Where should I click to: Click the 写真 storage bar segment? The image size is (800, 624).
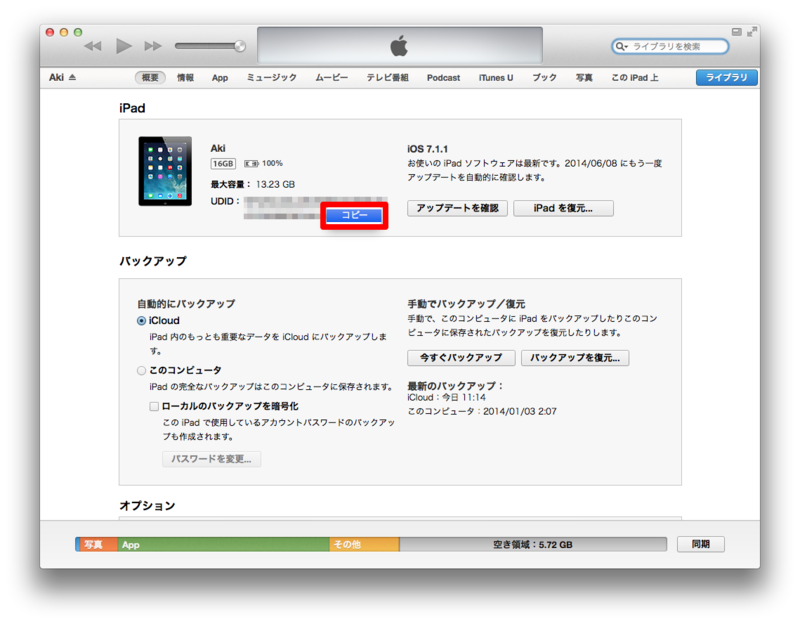coord(97,544)
